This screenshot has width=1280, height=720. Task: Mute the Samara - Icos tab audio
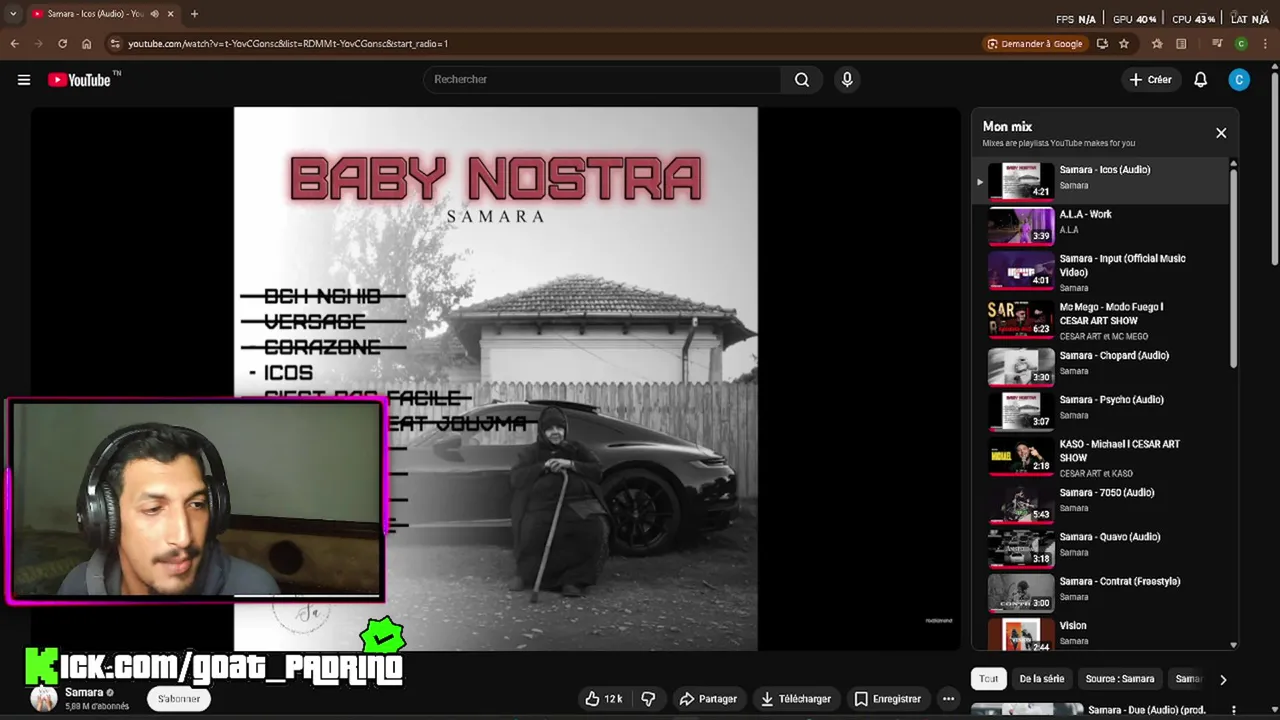154,14
